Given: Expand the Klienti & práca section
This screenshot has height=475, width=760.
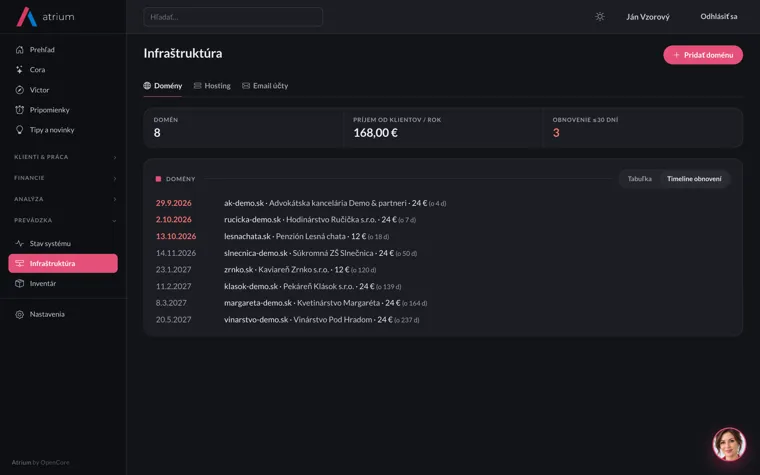Looking at the screenshot, I should [x=63, y=157].
